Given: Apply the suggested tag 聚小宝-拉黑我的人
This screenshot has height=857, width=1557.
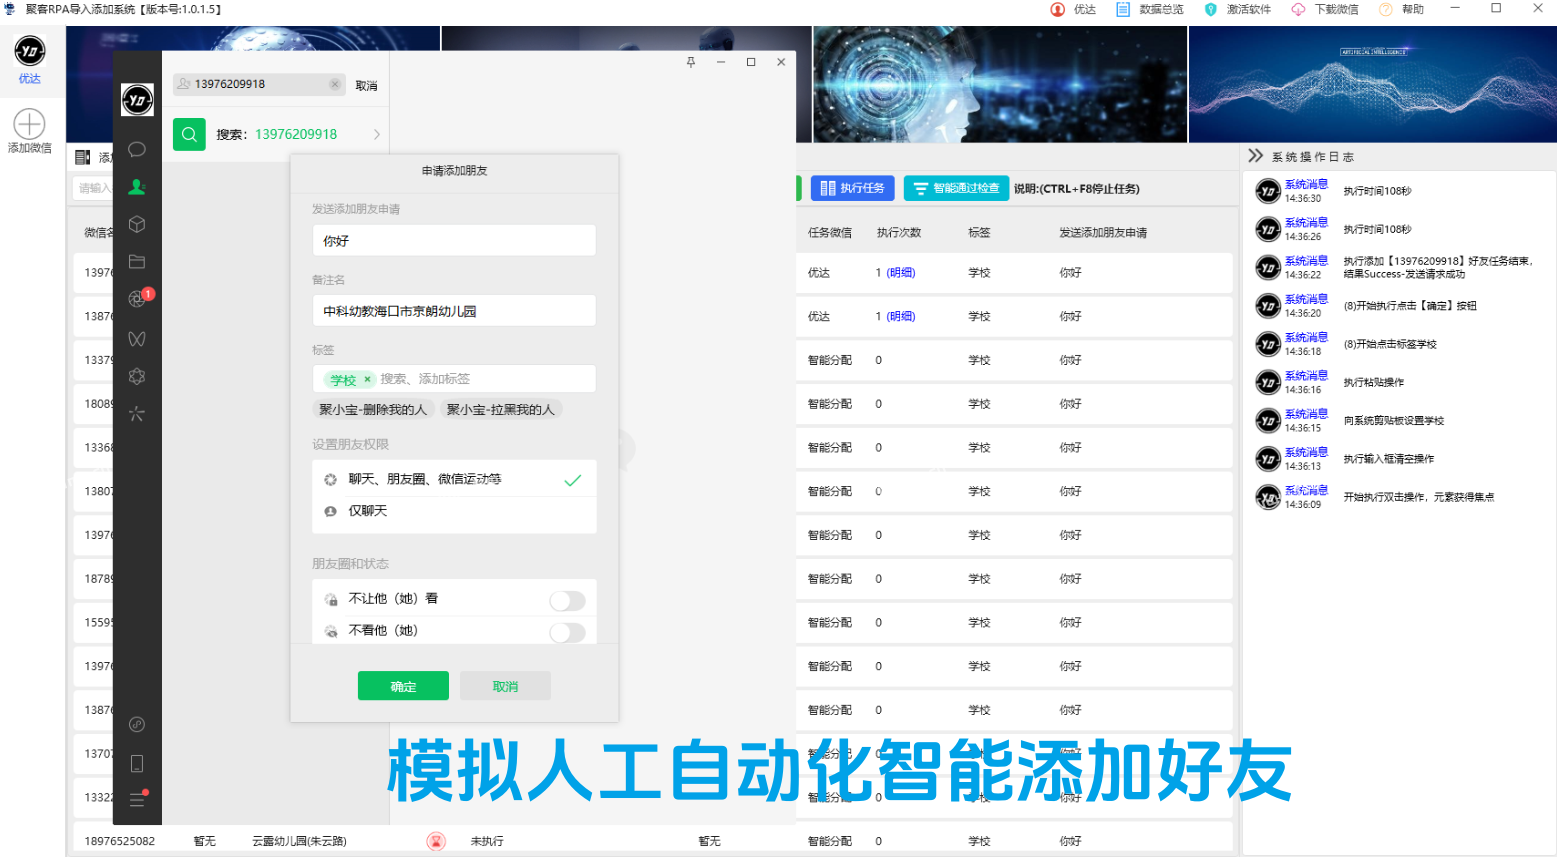Looking at the screenshot, I should [500, 410].
